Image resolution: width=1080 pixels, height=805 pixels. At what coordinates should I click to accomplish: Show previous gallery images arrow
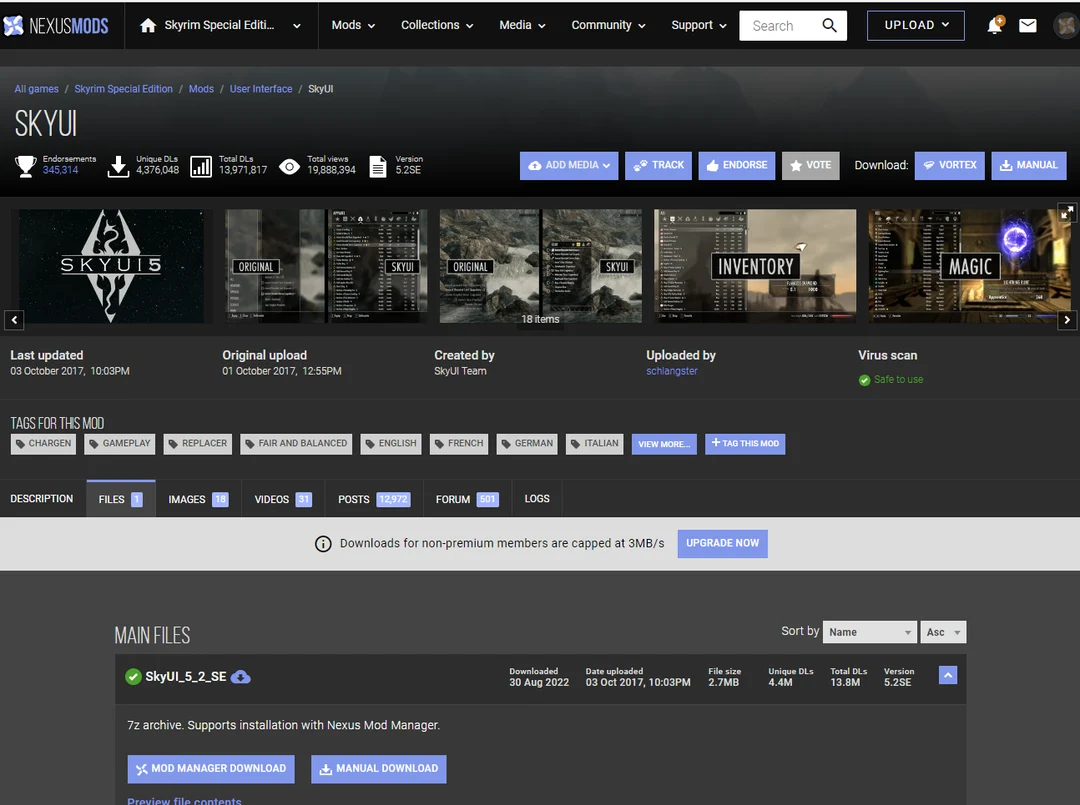[14, 320]
